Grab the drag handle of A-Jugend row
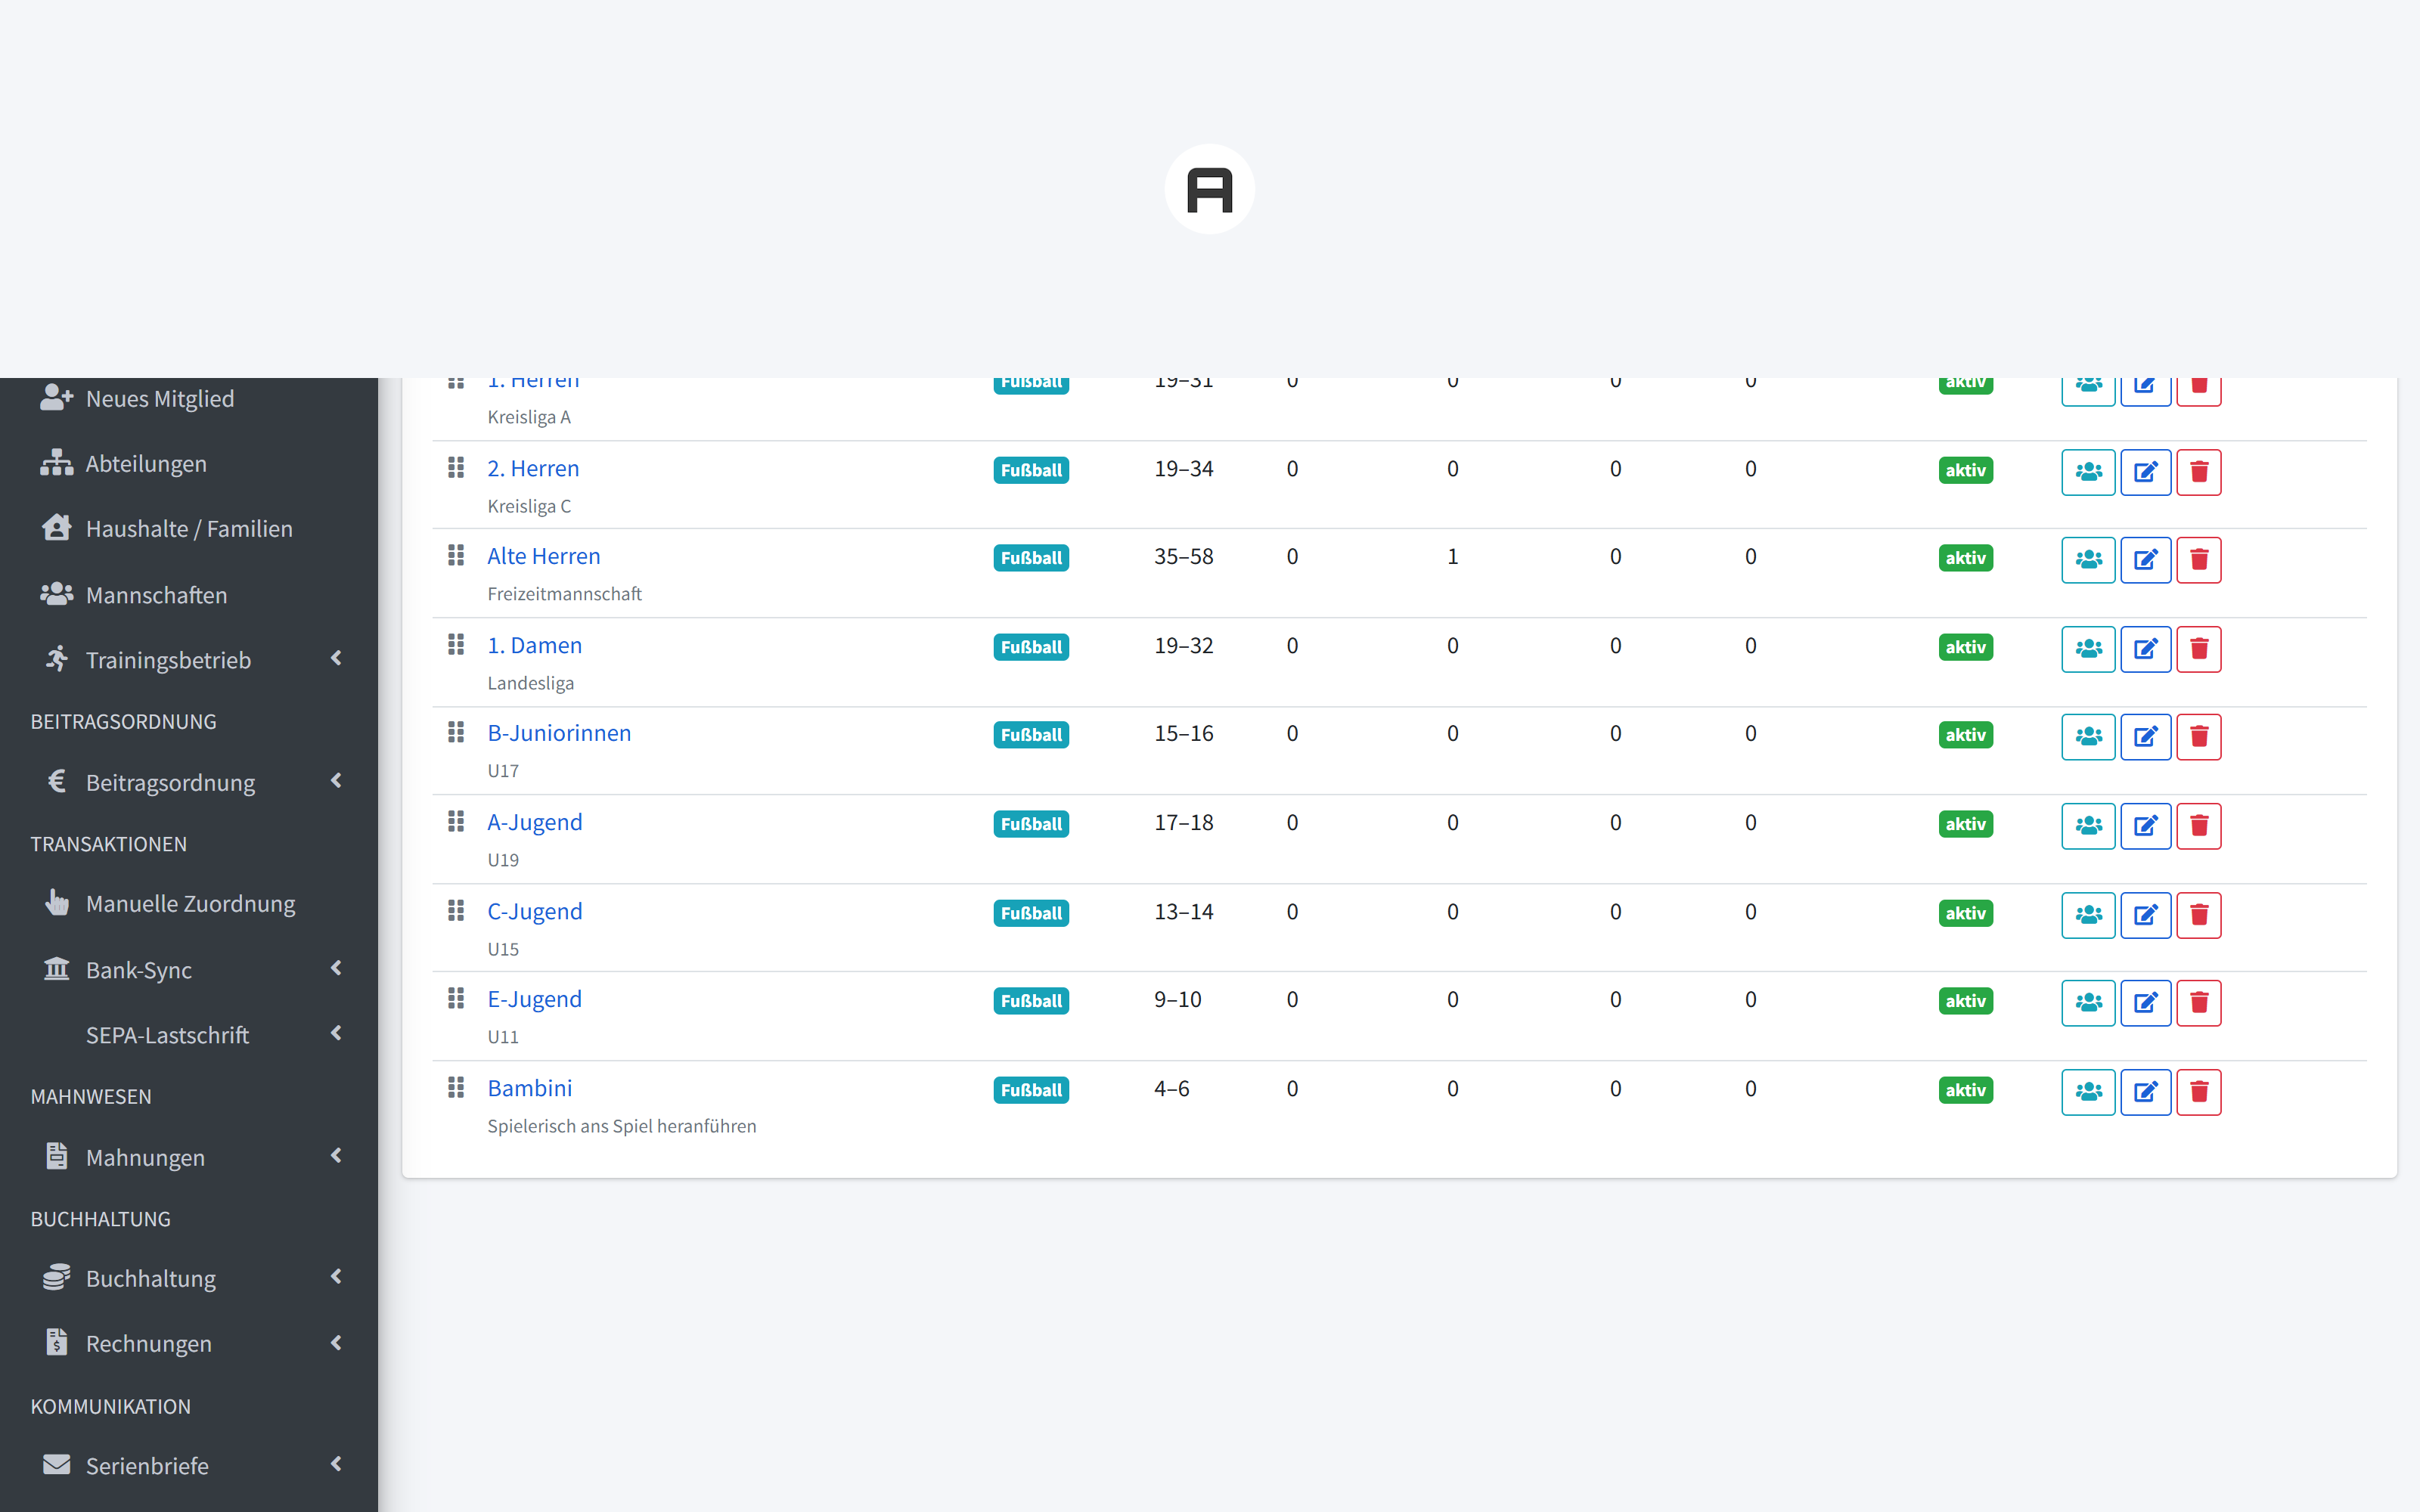The width and height of the screenshot is (2420, 1512). tap(456, 821)
